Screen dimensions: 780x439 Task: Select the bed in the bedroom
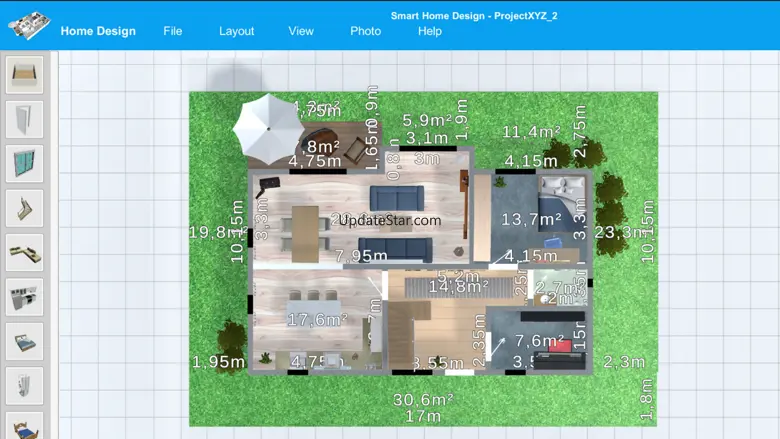point(562,204)
